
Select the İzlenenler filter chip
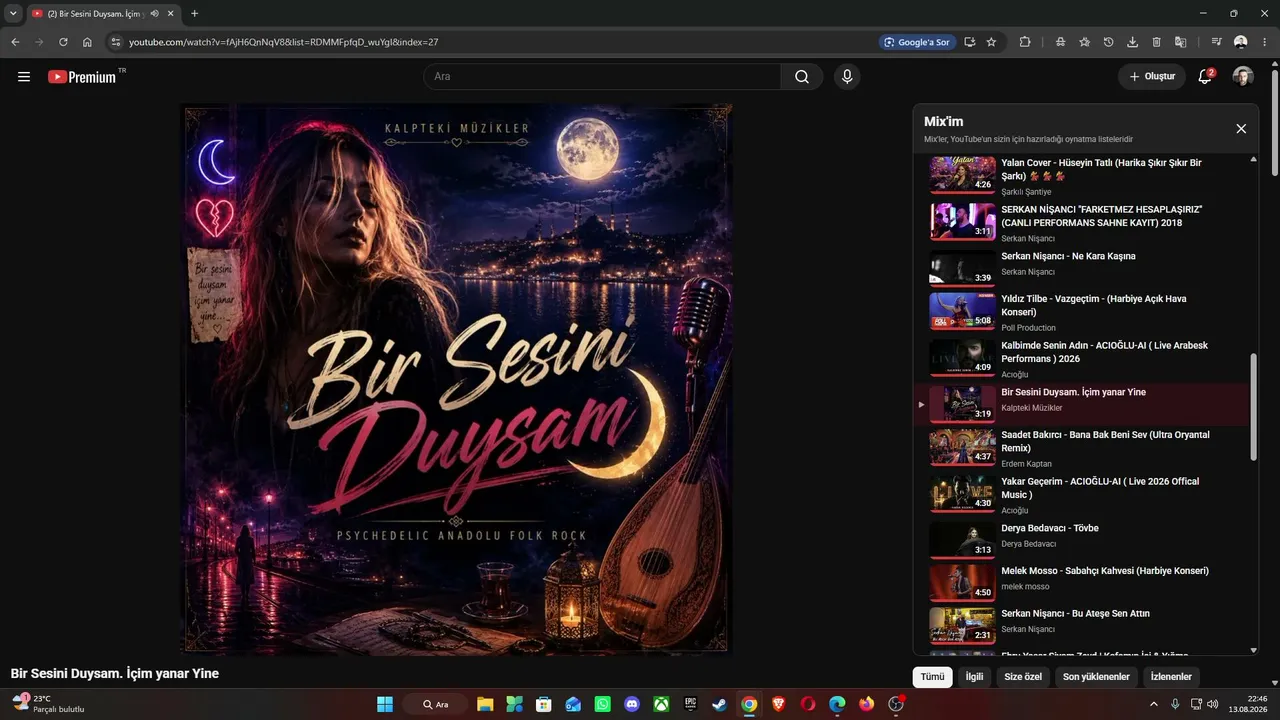click(x=1171, y=677)
